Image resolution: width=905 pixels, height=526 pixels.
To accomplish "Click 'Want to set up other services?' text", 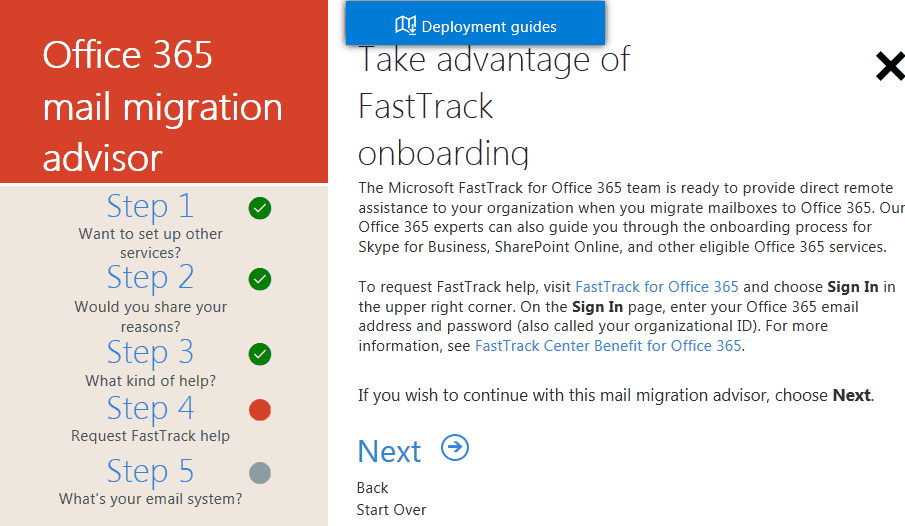I will coord(150,243).
